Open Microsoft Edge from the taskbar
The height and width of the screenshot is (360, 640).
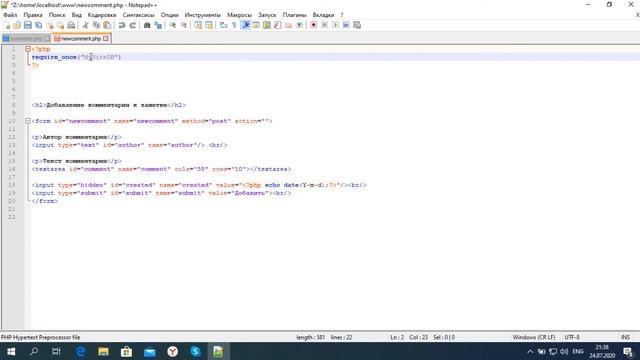tap(80, 351)
